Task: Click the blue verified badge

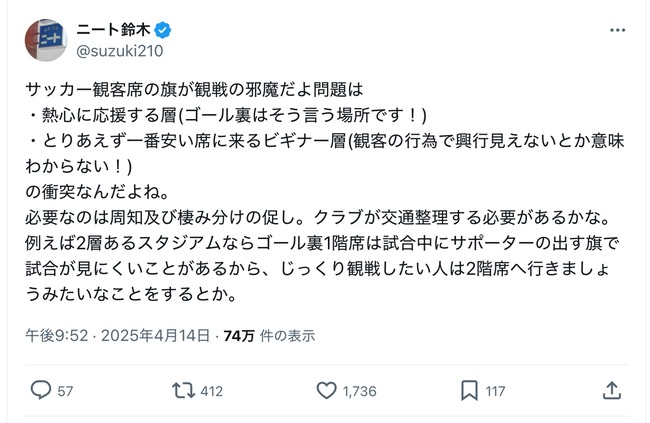Action: pos(162,30)
